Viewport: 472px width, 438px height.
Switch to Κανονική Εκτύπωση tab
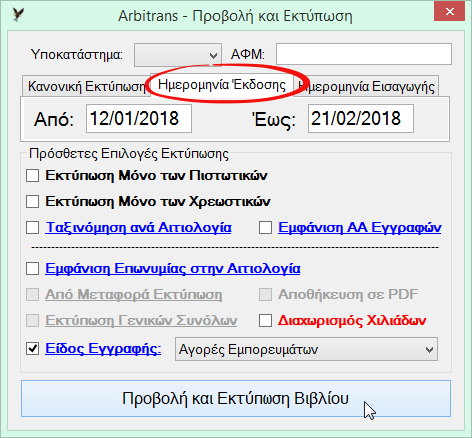tap(86, 86)
